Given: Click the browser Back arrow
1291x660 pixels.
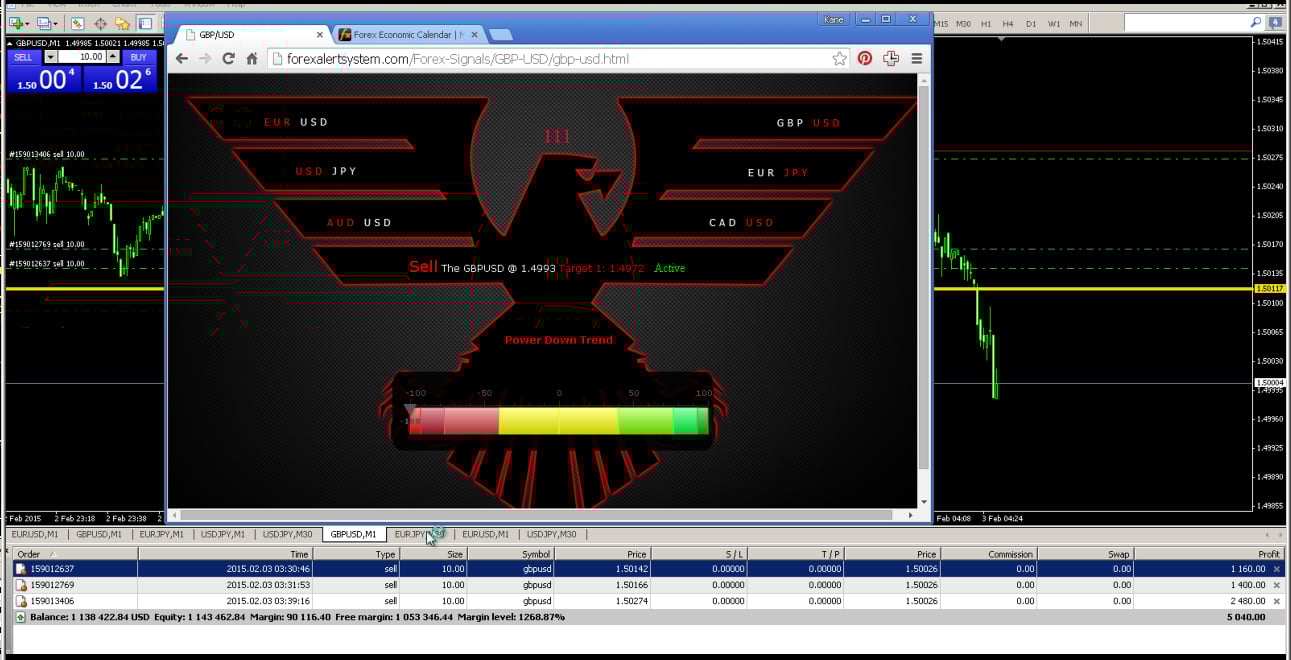Looking at the screenshot, I should (182, 59).
